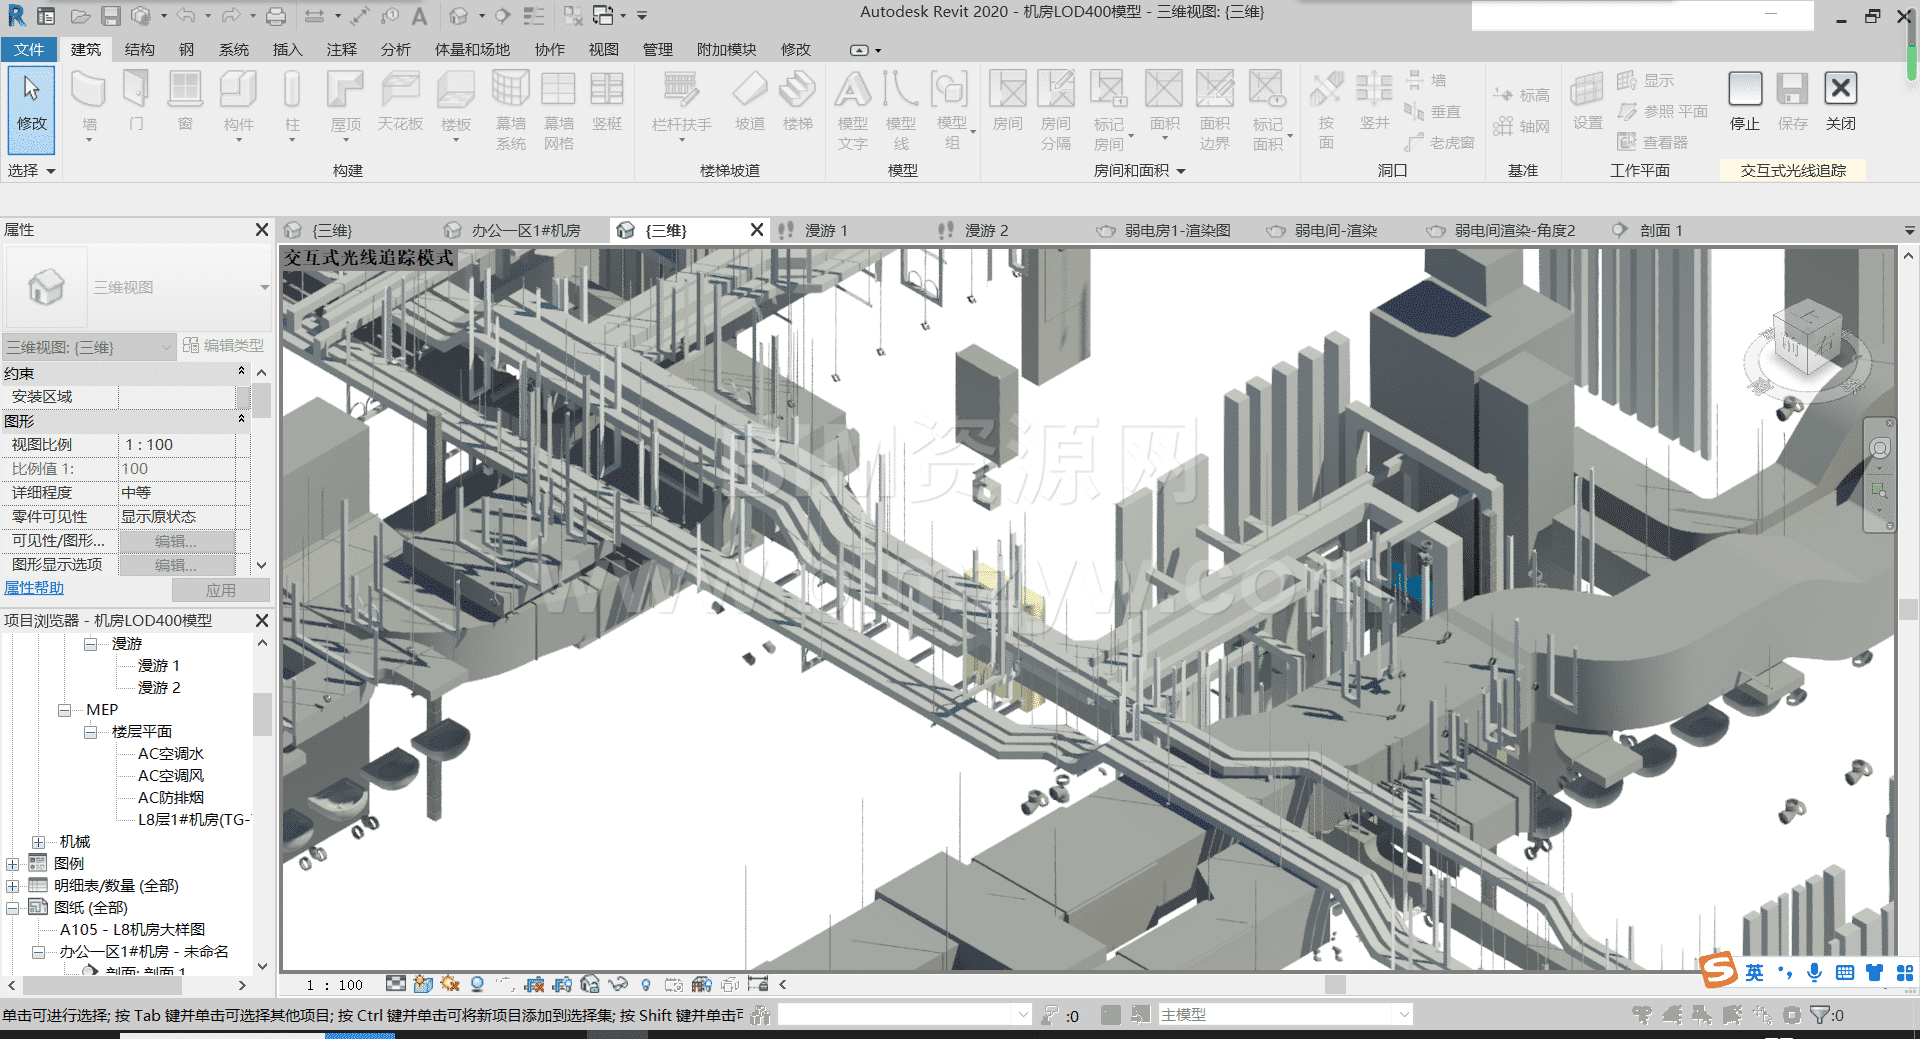Click the sun path icon in view control bar

pos(450,985)
